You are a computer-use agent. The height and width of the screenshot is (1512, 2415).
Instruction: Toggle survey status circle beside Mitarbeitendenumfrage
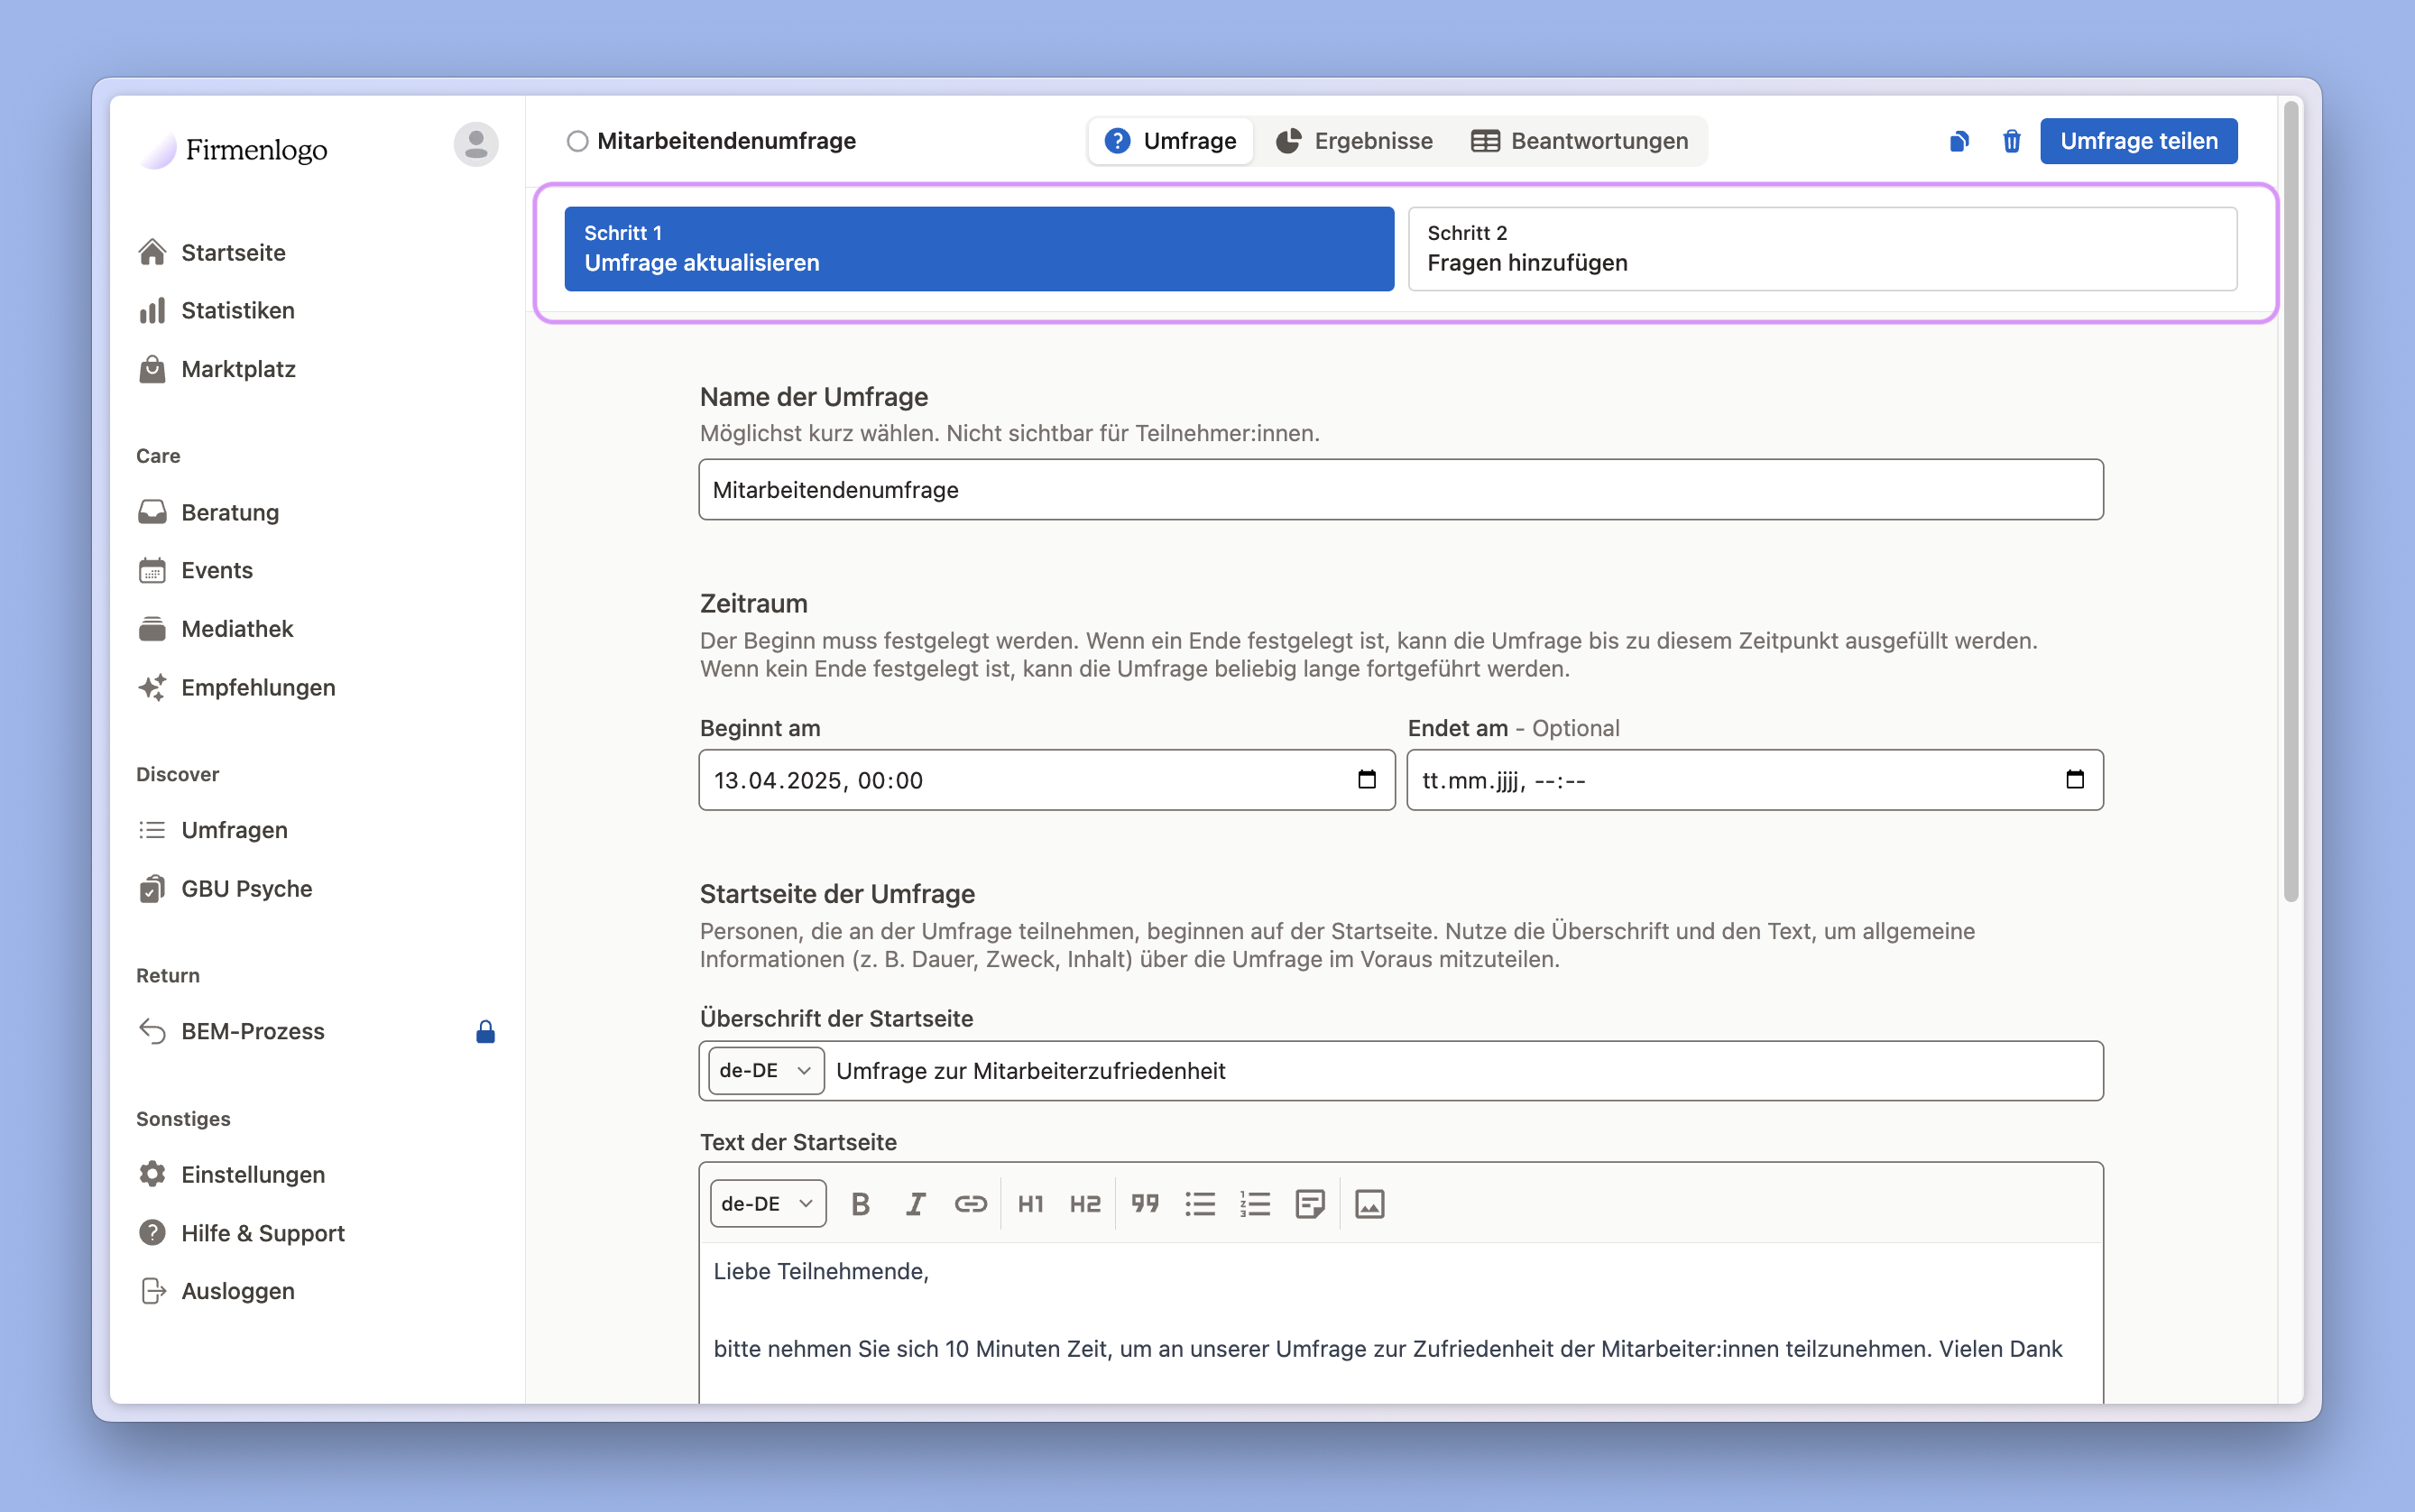pos(577,141)
